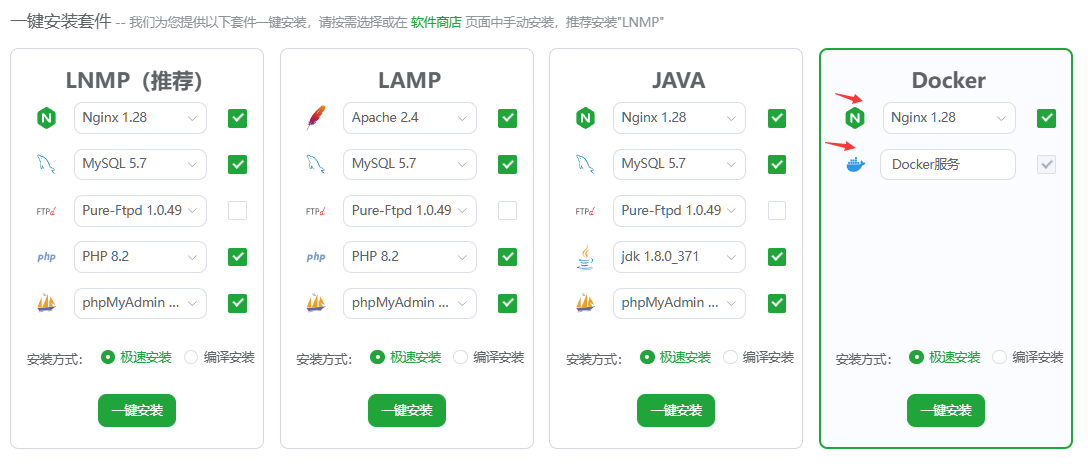Uncheck Apache 2.4 in LAMP panel
The height and width of the screenshot is (466, 1088).
point(507,118)
